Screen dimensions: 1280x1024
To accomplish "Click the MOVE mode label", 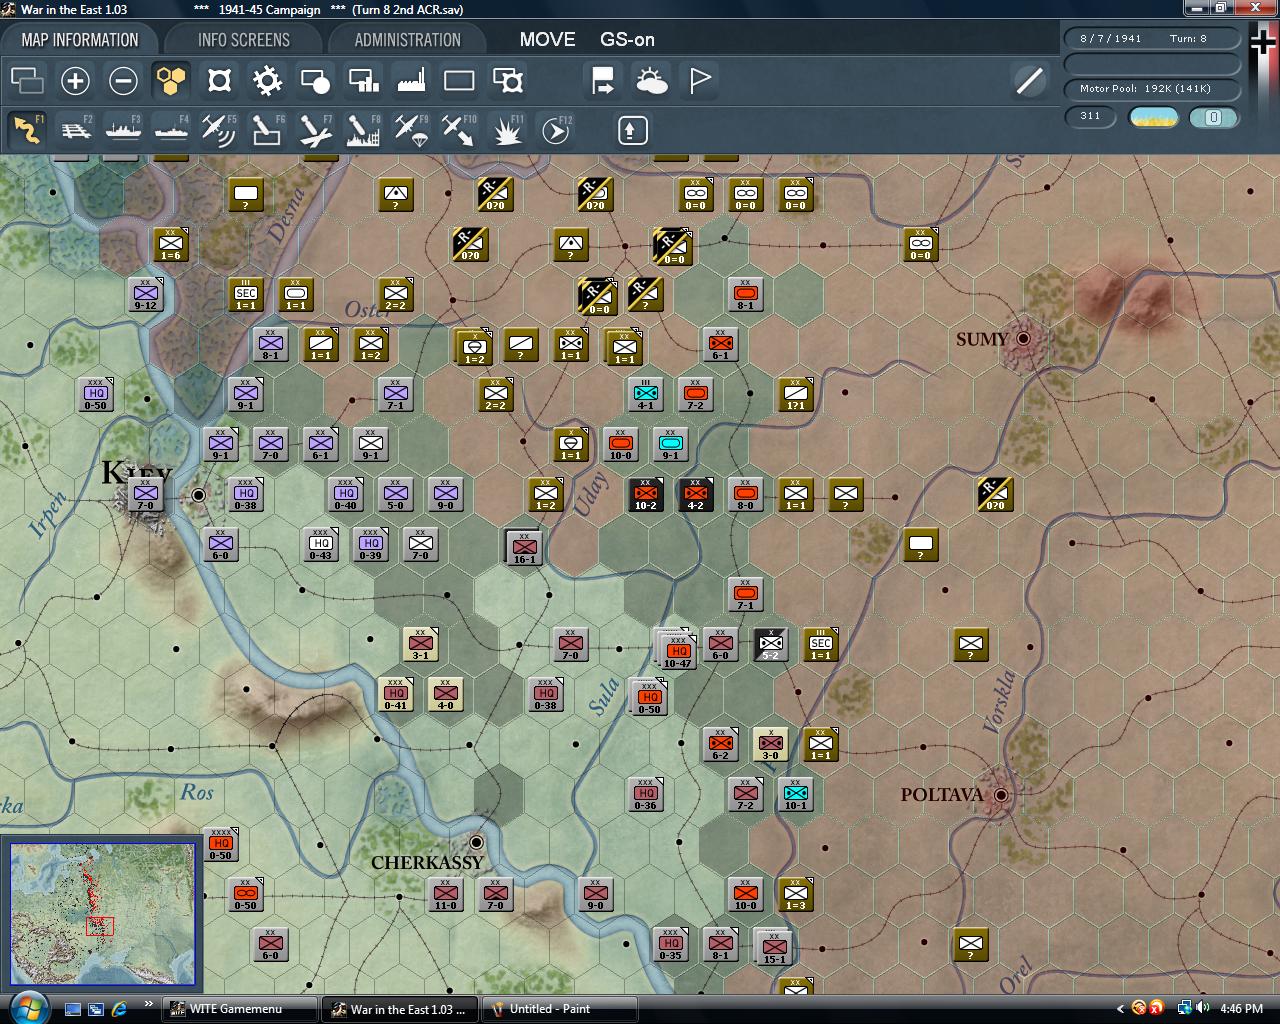I will tap(547, 40).
